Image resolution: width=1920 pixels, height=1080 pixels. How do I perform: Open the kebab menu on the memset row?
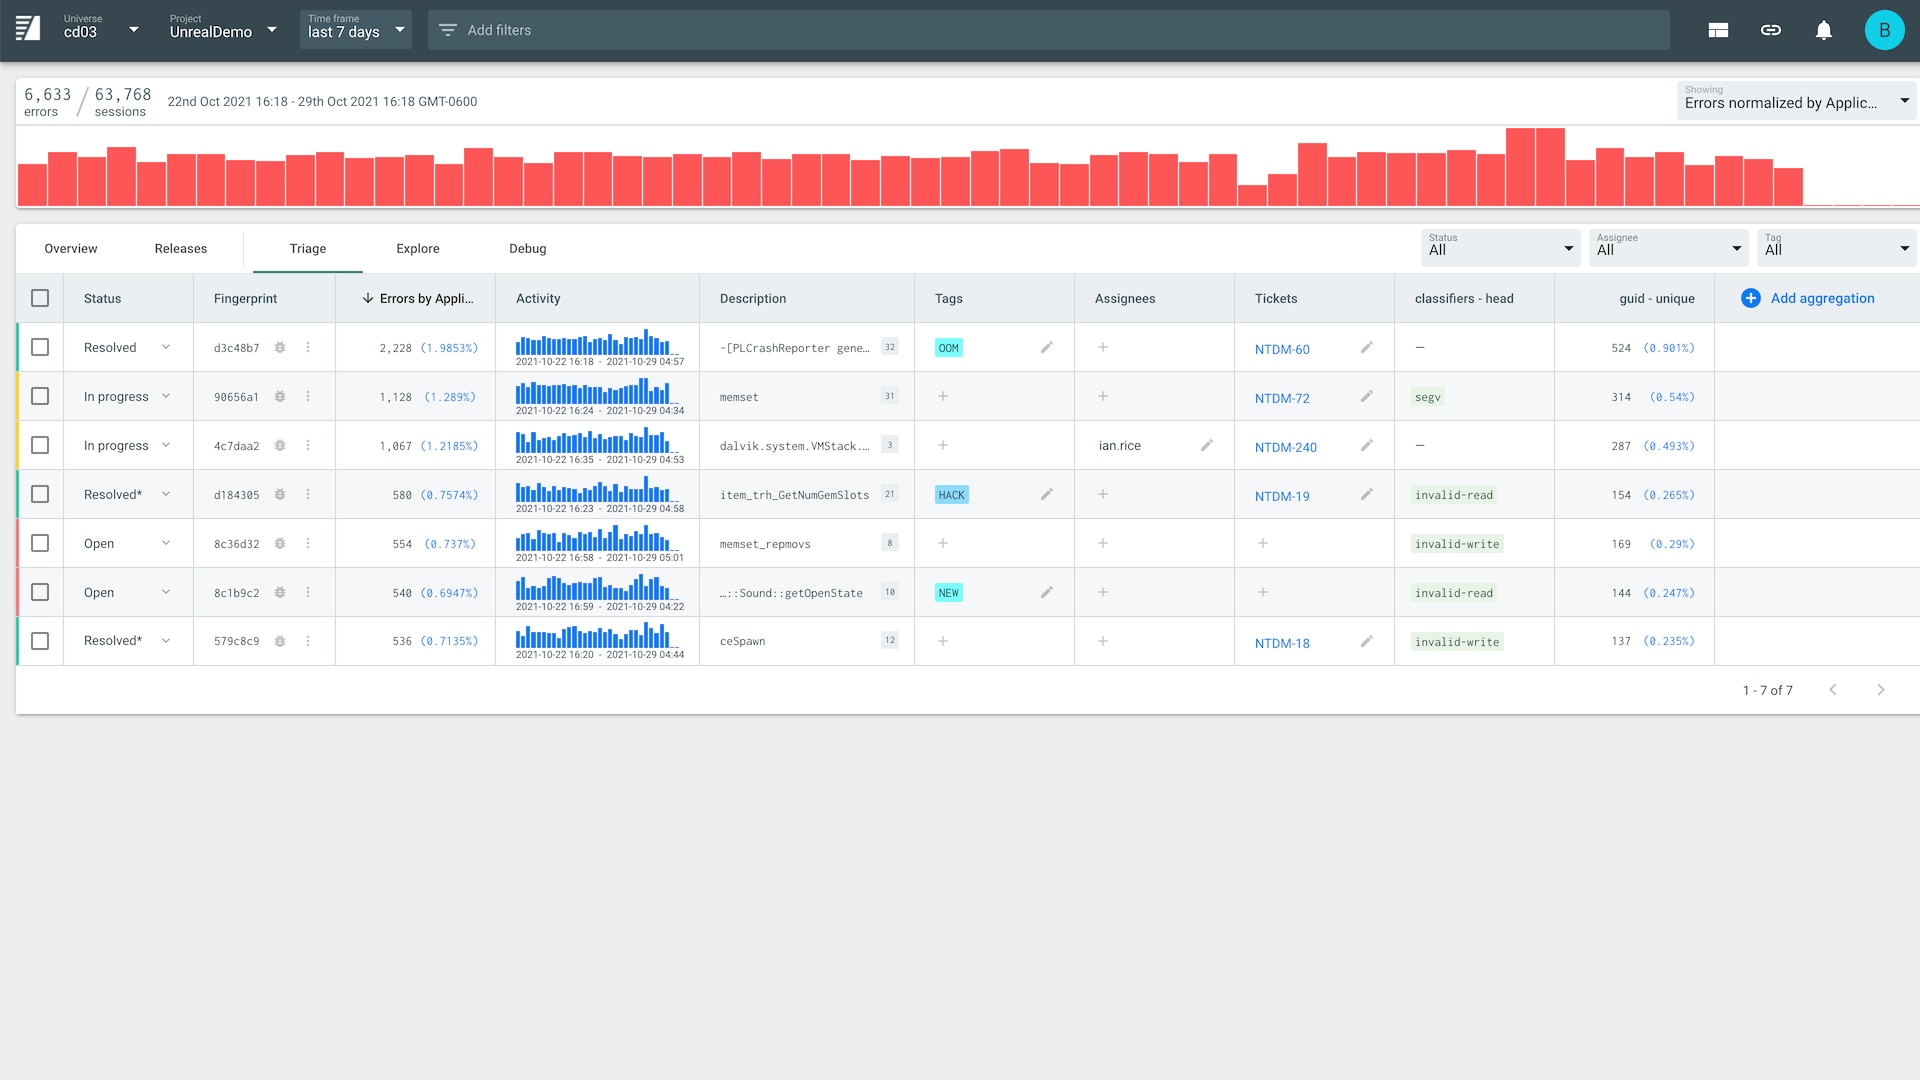pyautogui.click(x=308, y=396)
